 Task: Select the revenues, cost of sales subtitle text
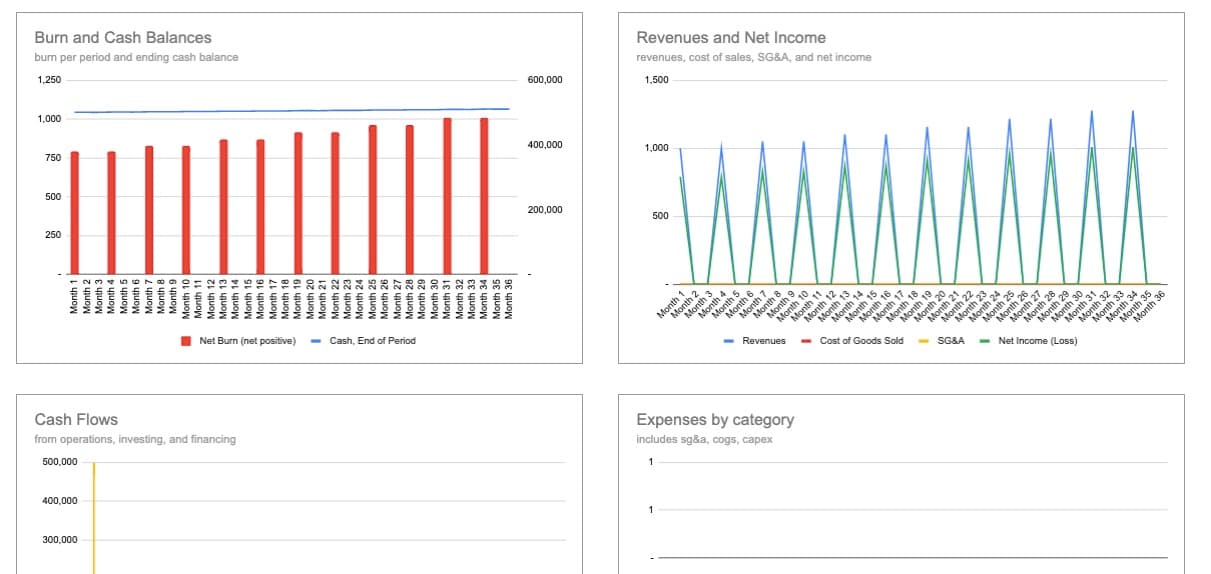pos(753,58)
